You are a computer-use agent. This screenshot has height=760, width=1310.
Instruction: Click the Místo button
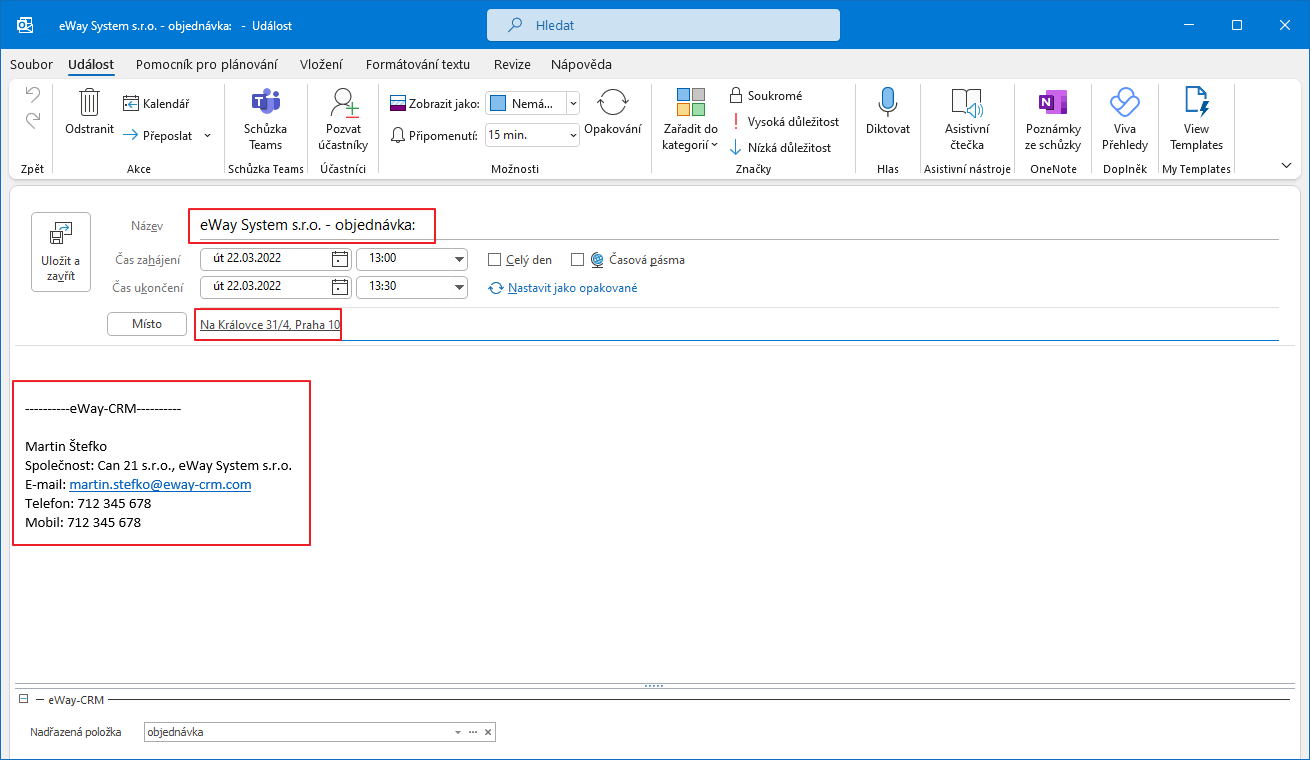[147, 324]
